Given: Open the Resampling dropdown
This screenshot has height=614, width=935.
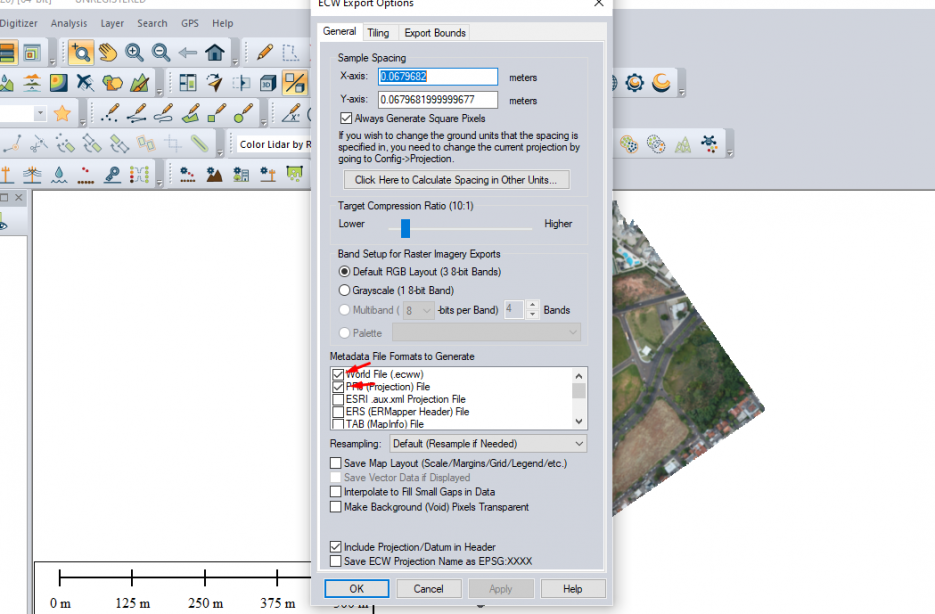Looking at the screenshot, I should (488, 444).
